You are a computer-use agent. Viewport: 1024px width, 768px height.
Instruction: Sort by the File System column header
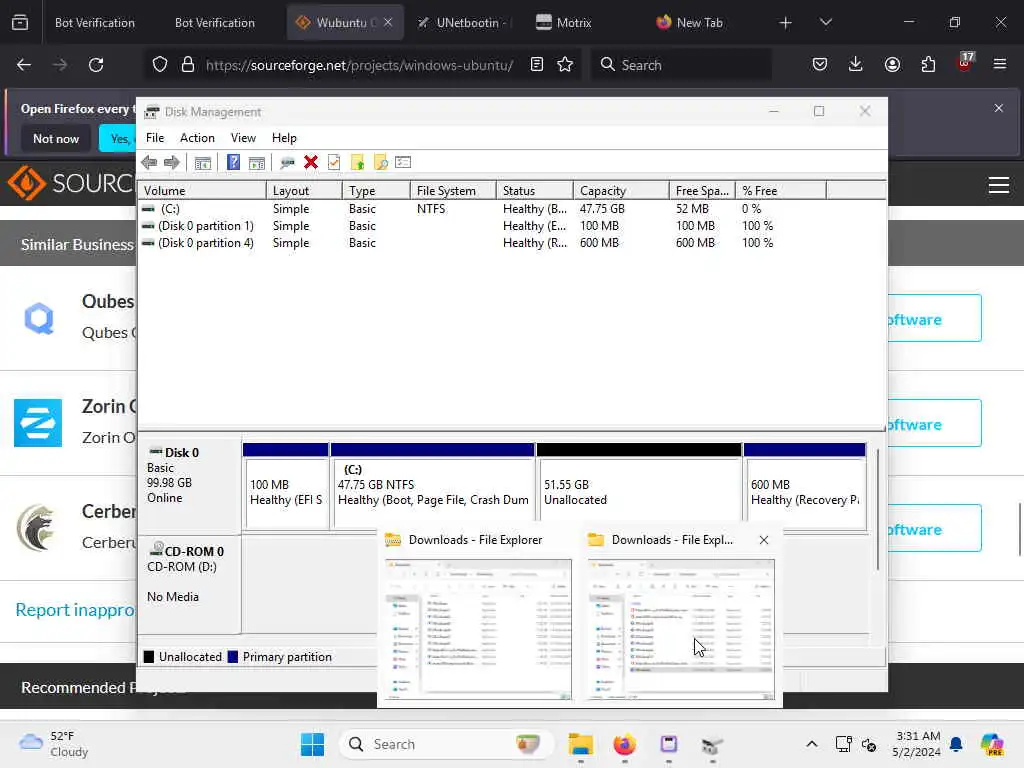coord(453,191)
